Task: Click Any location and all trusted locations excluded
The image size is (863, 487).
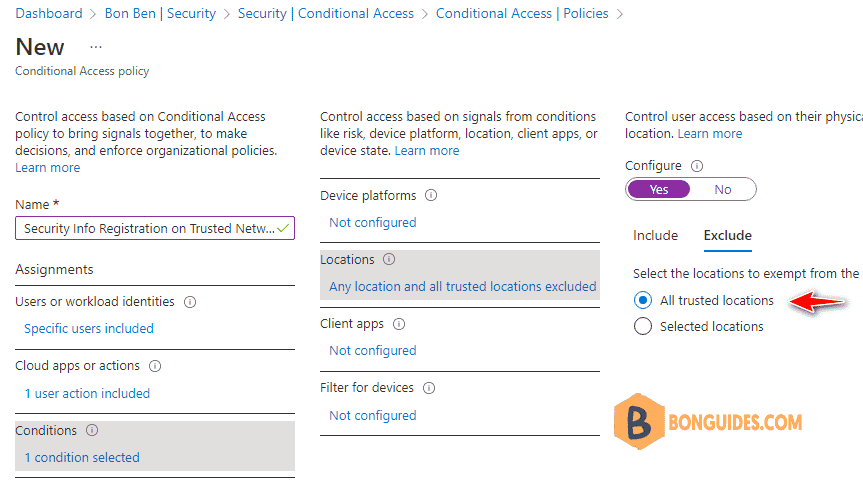Action: (x=462, y=287)
